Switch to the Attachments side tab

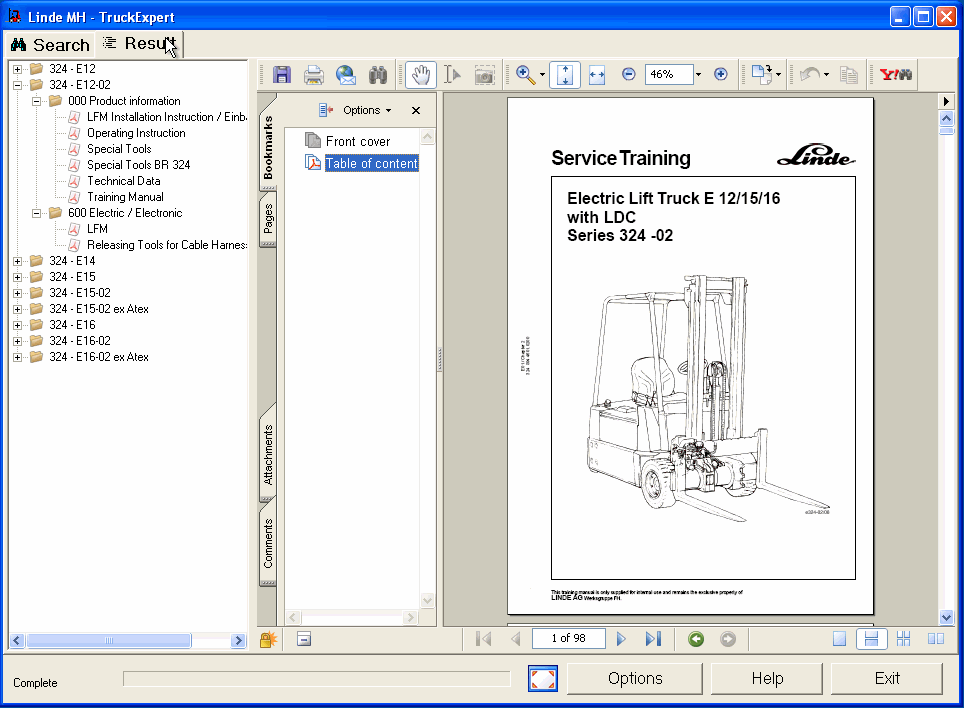[x=268, y=455]
